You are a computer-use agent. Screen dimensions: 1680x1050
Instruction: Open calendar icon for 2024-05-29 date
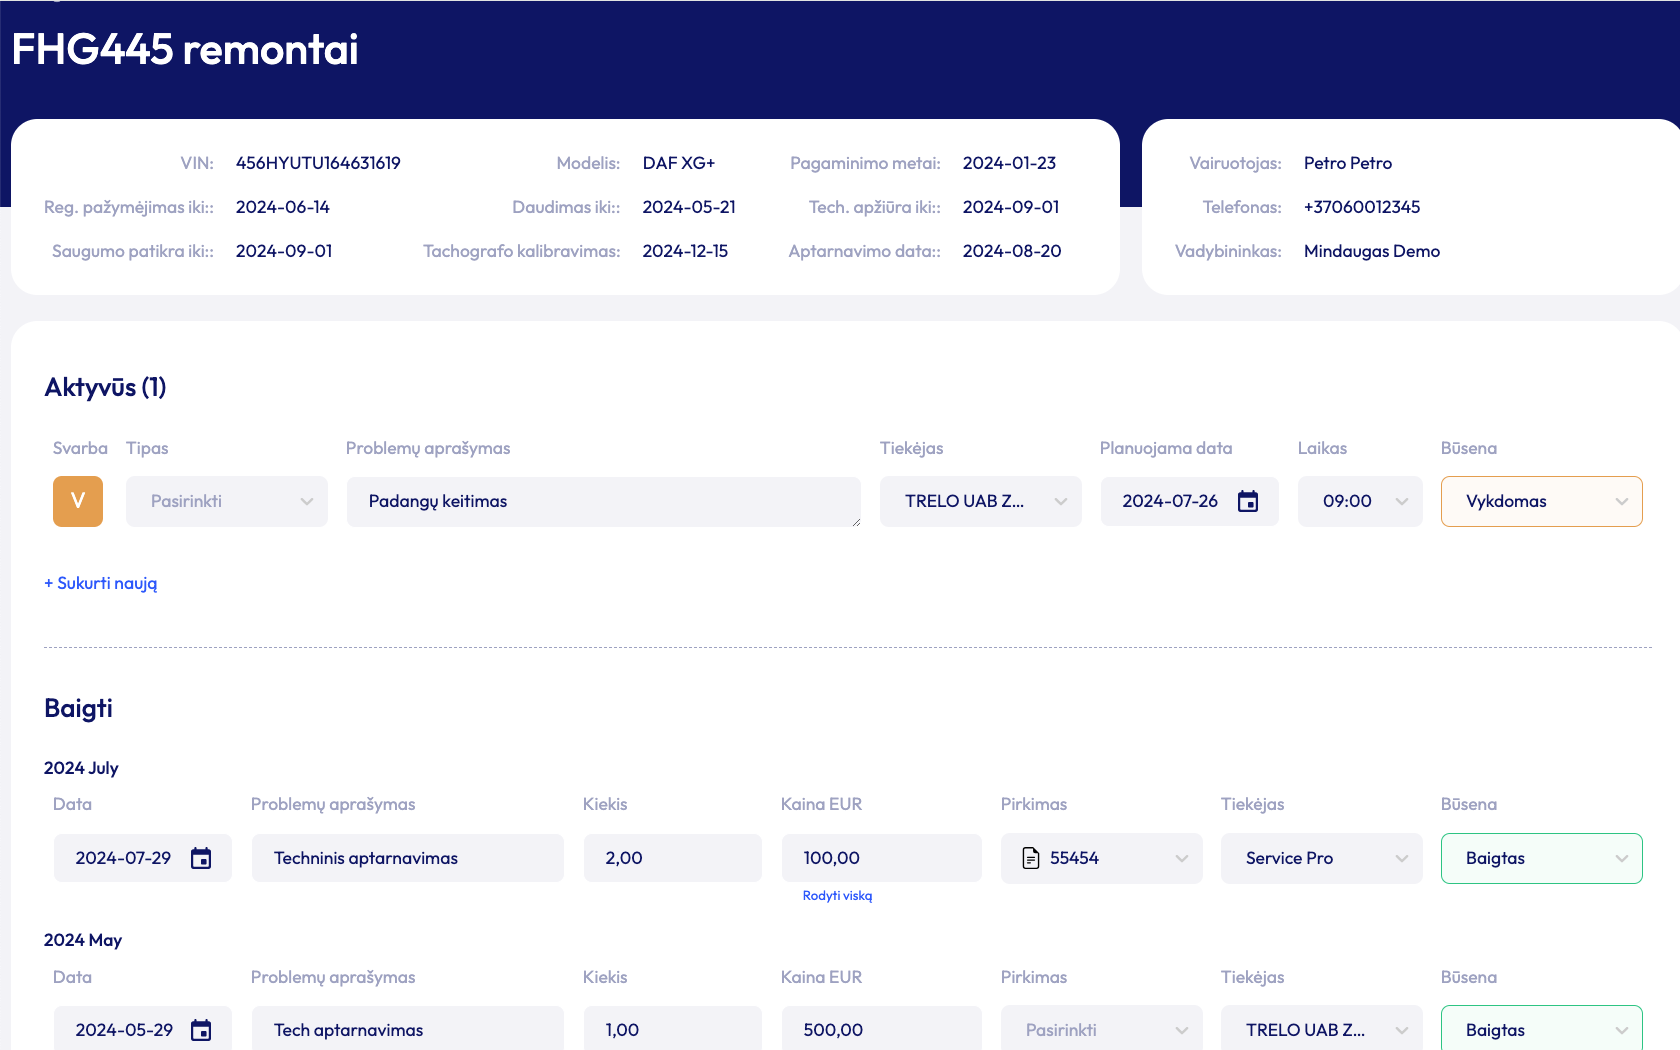[x=201, y=1030]
